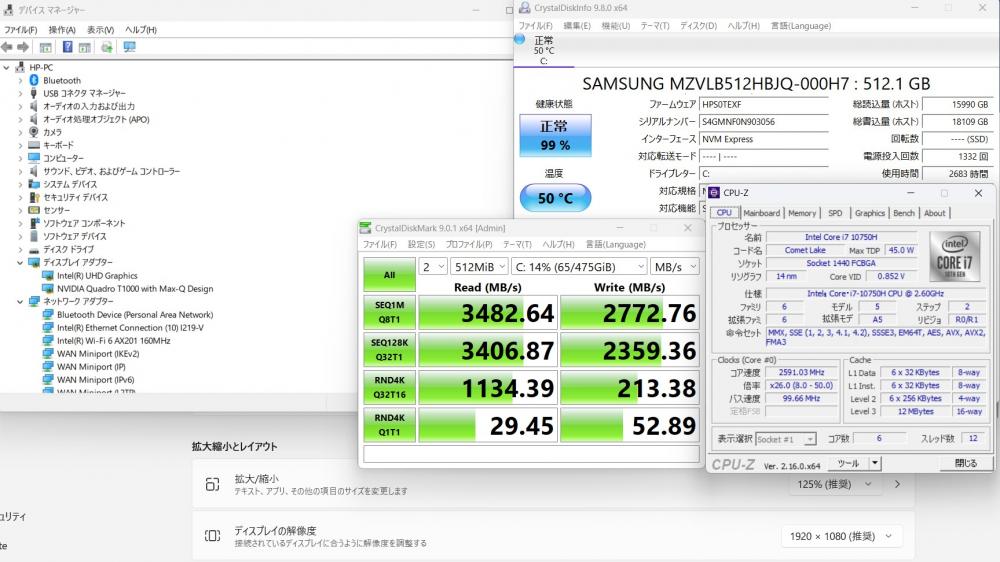Select NVIDIA Quadro T1000 with Max-Q Design
The width and height of the screenshot is (1000, 562).
[x=135, y=288]
